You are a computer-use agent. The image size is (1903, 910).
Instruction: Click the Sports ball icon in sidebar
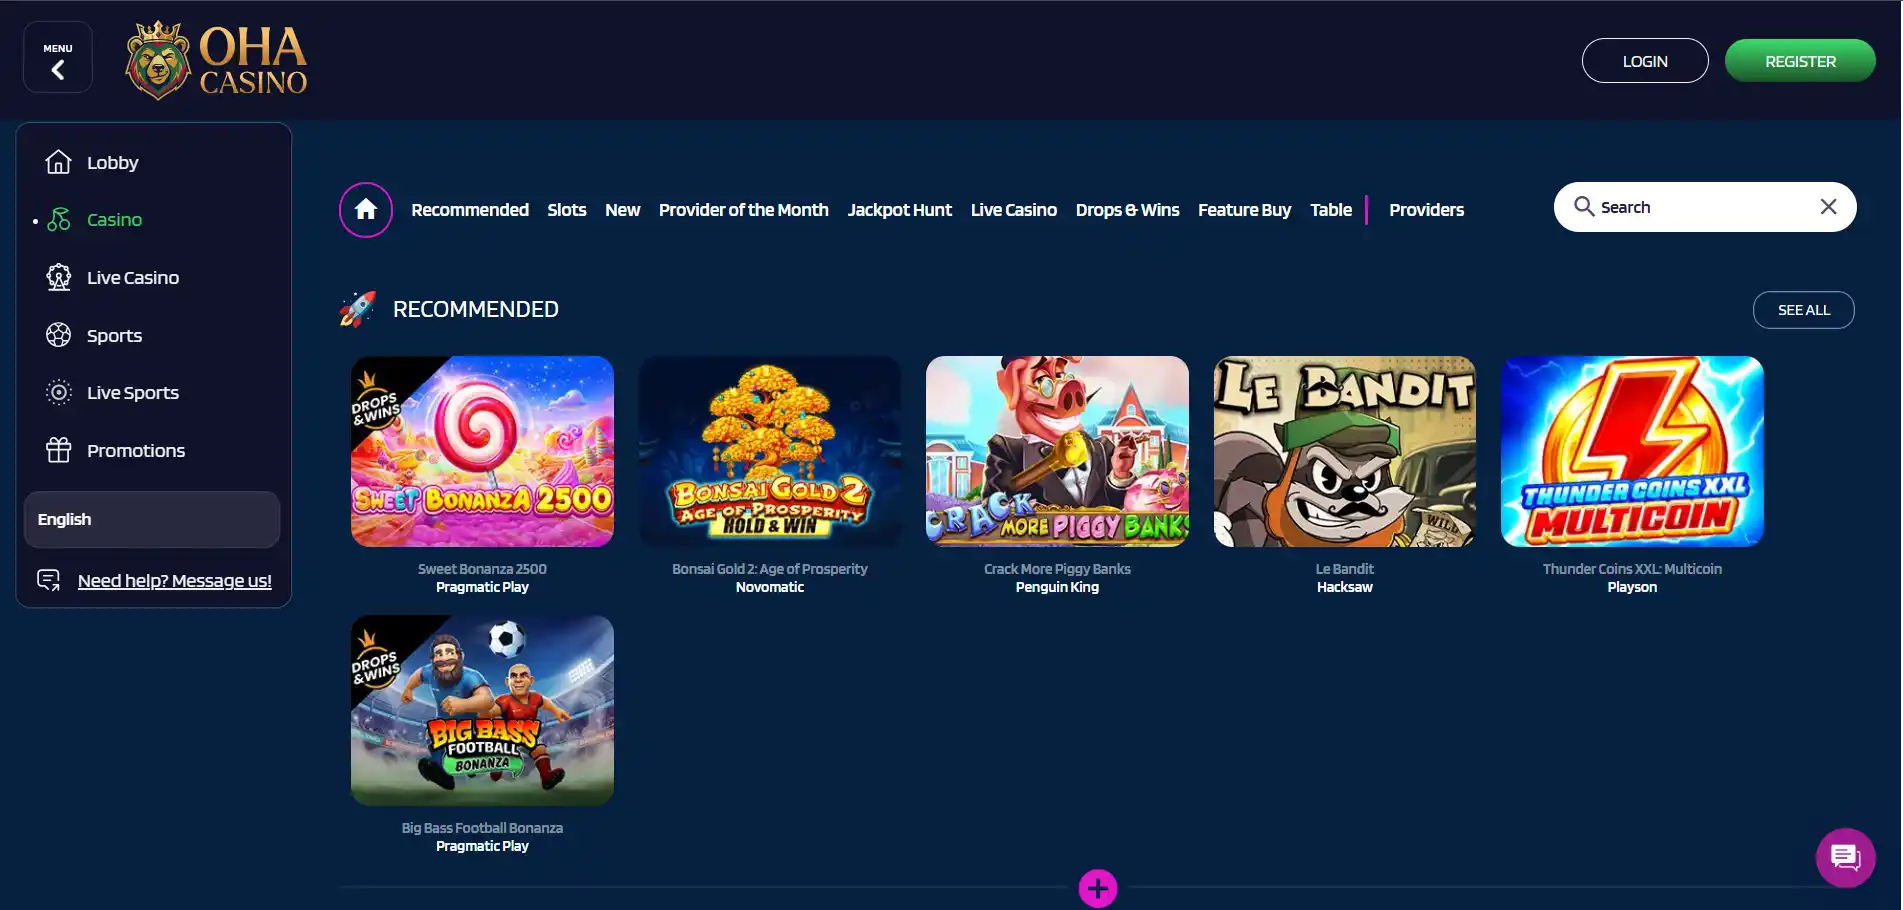click(59, 335)
